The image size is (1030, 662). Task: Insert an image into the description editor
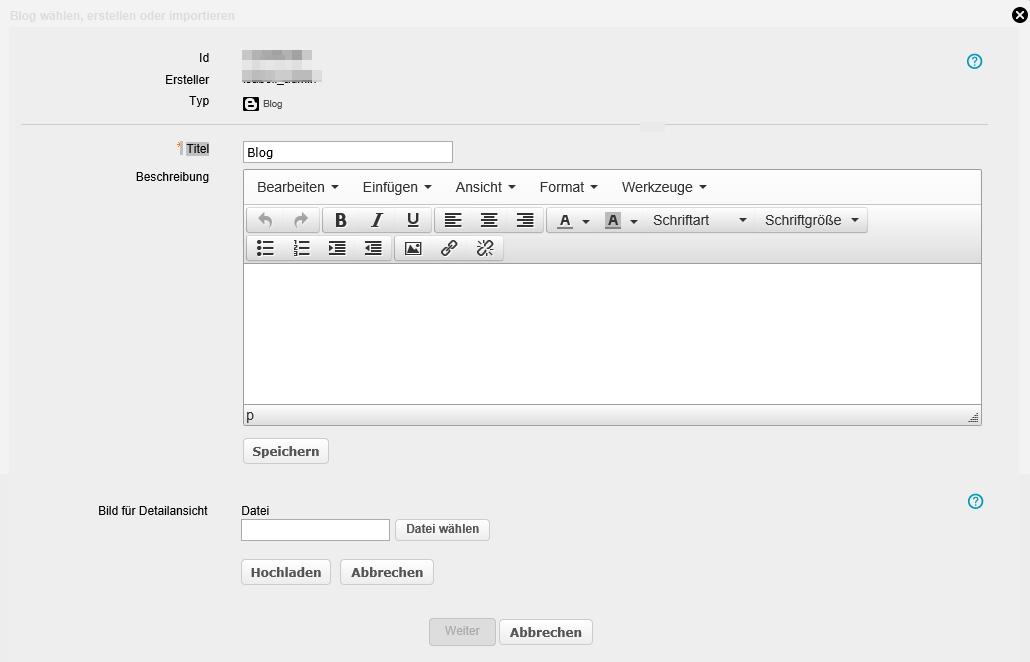pos(413,248)
